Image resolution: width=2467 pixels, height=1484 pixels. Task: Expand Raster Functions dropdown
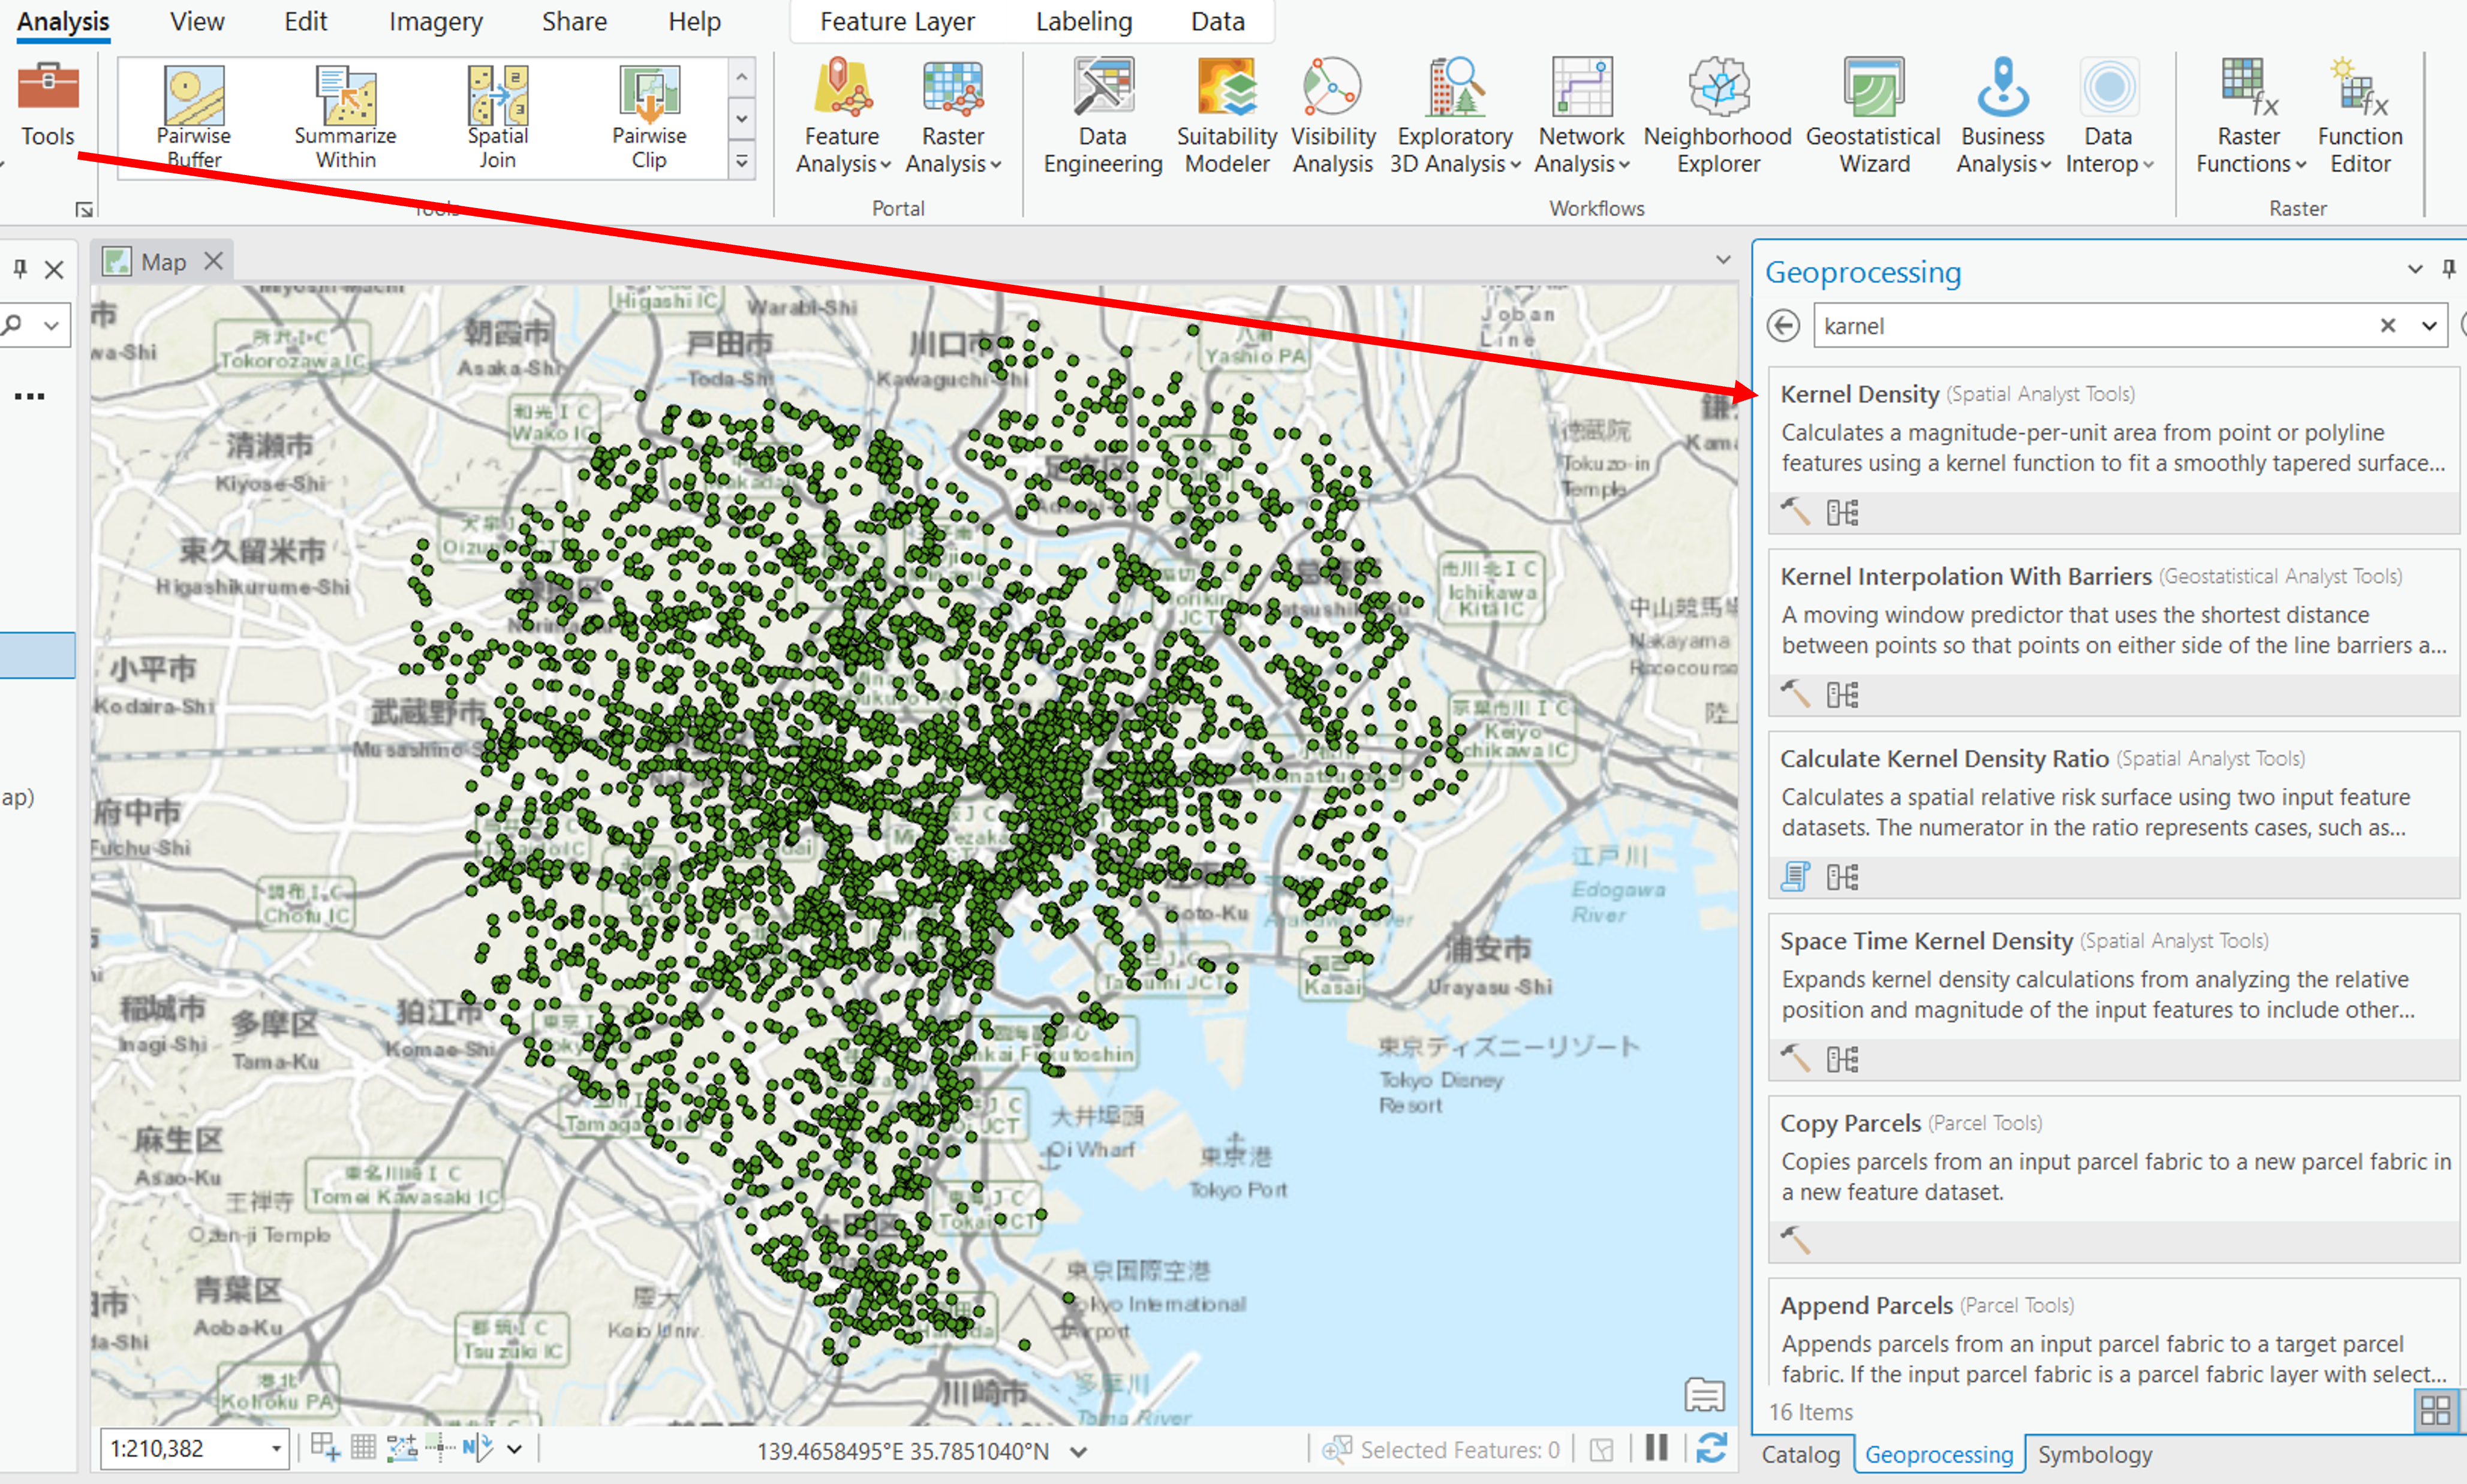2301,165
